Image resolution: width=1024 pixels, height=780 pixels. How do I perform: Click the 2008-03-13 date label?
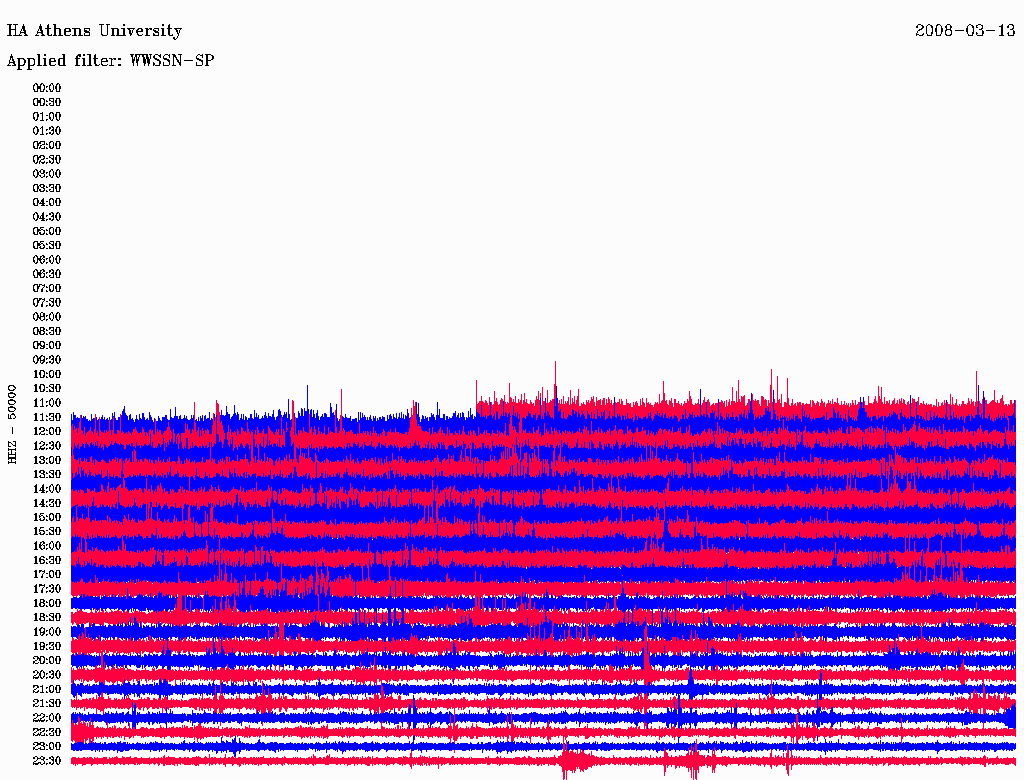coord(965,31)
